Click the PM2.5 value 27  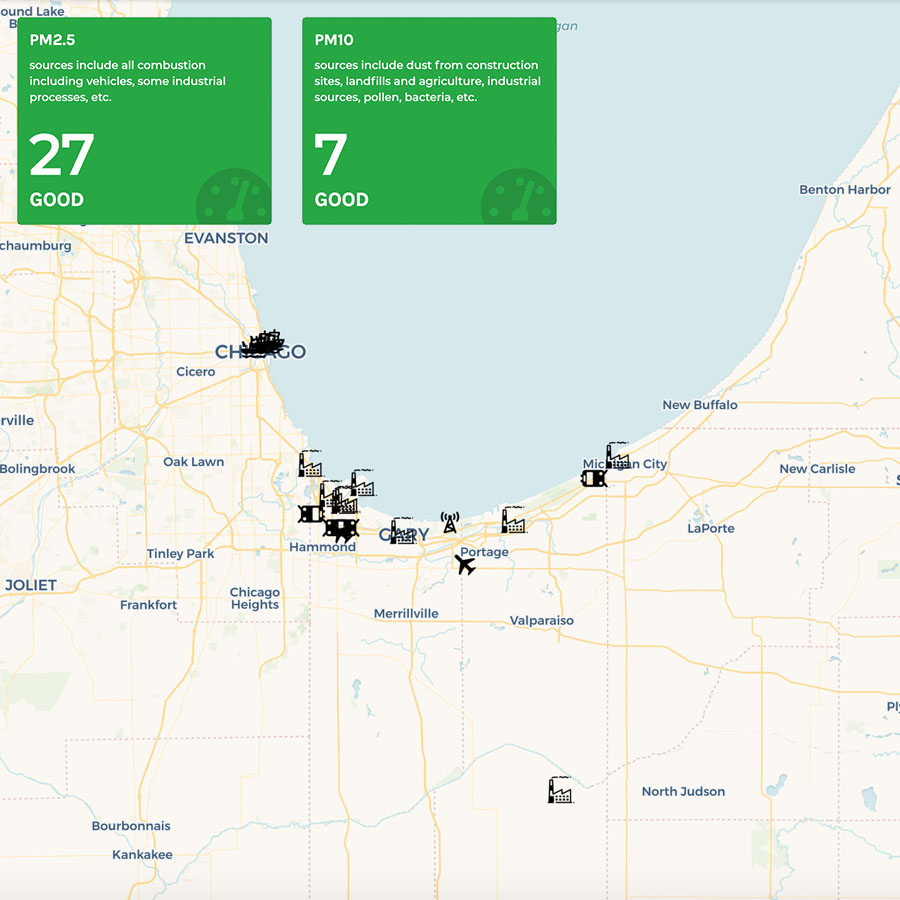62,155
